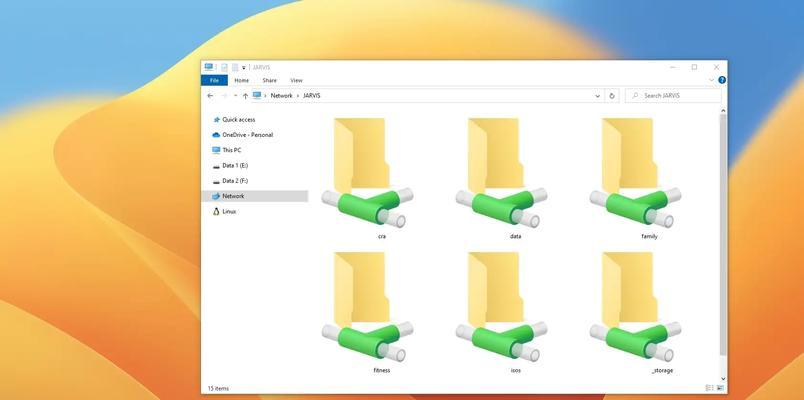Refresh the JARVIS folder view
Image resolution: width=804 pixels, height=400 pixels.
point(612,96)
